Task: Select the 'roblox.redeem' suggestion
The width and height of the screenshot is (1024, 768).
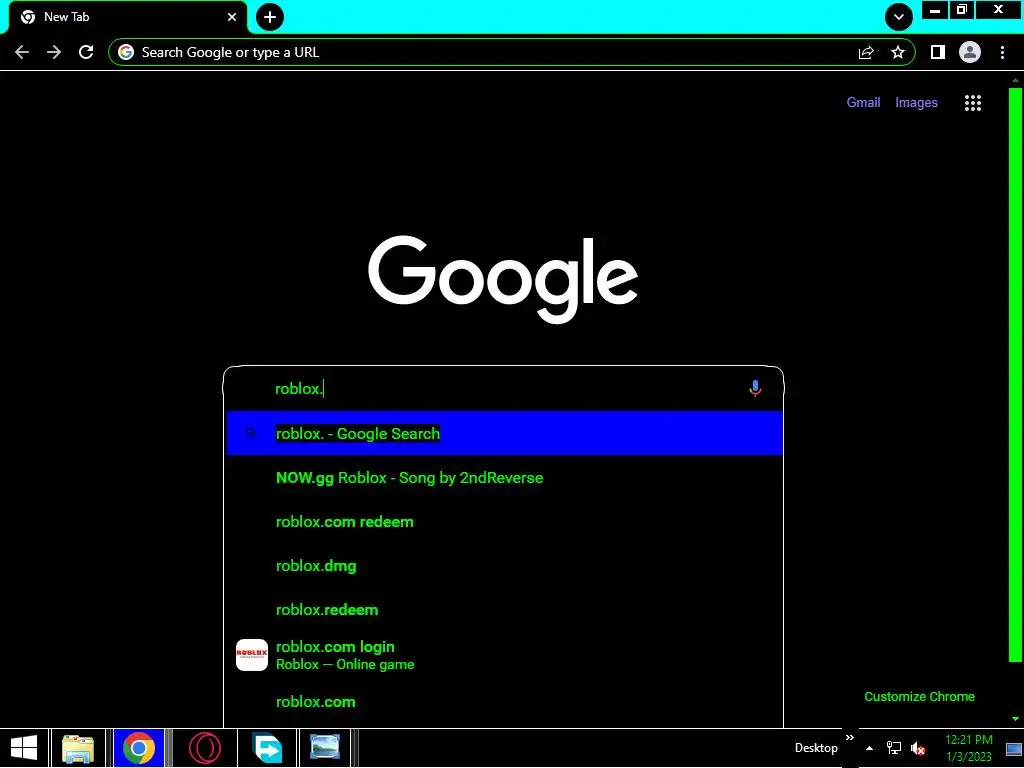Action: tap(504, 609)
